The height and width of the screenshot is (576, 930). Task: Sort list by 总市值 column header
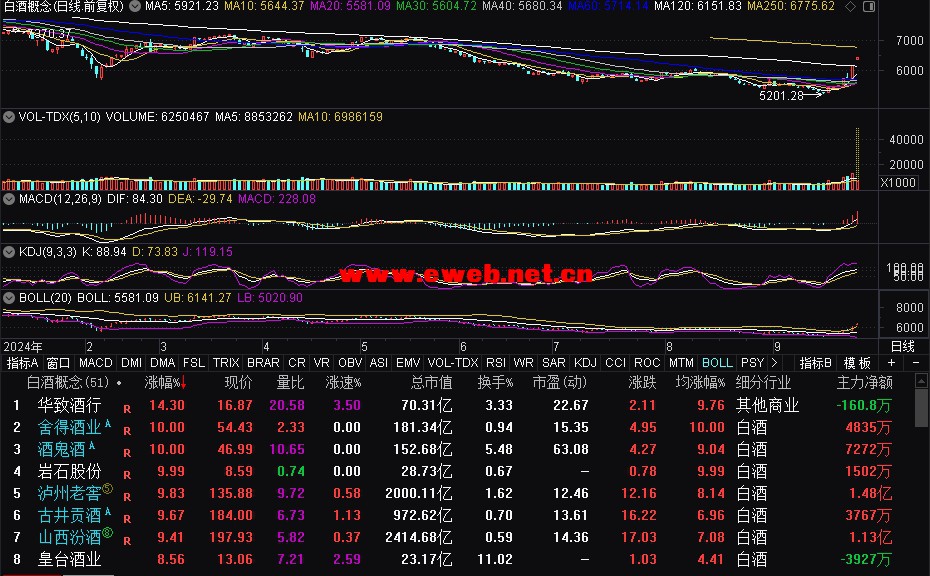pos(431,383)
